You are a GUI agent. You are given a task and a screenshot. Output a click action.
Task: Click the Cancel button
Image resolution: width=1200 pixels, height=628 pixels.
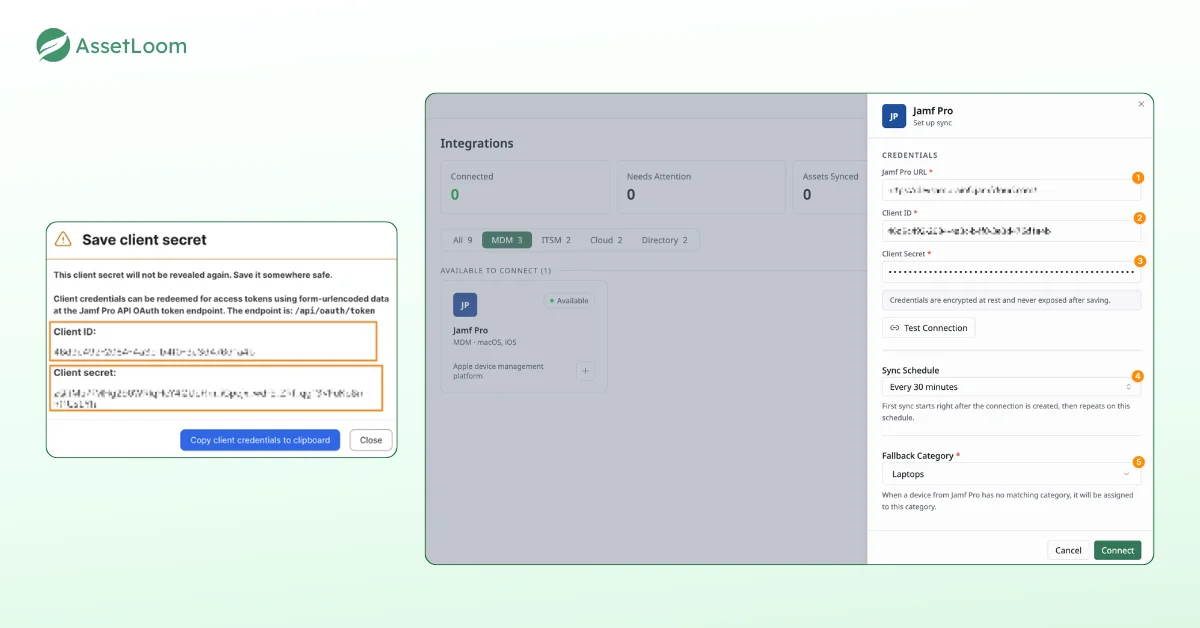1068,550
